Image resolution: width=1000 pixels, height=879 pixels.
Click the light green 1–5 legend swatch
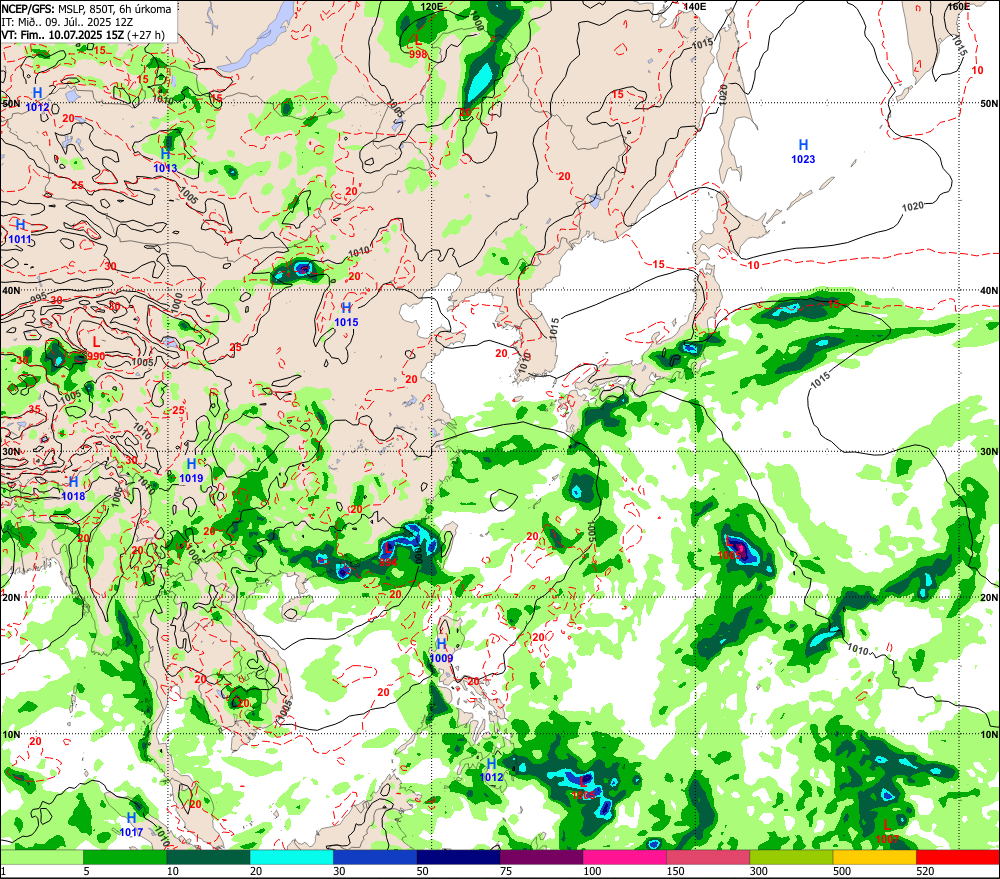[41, 857]
